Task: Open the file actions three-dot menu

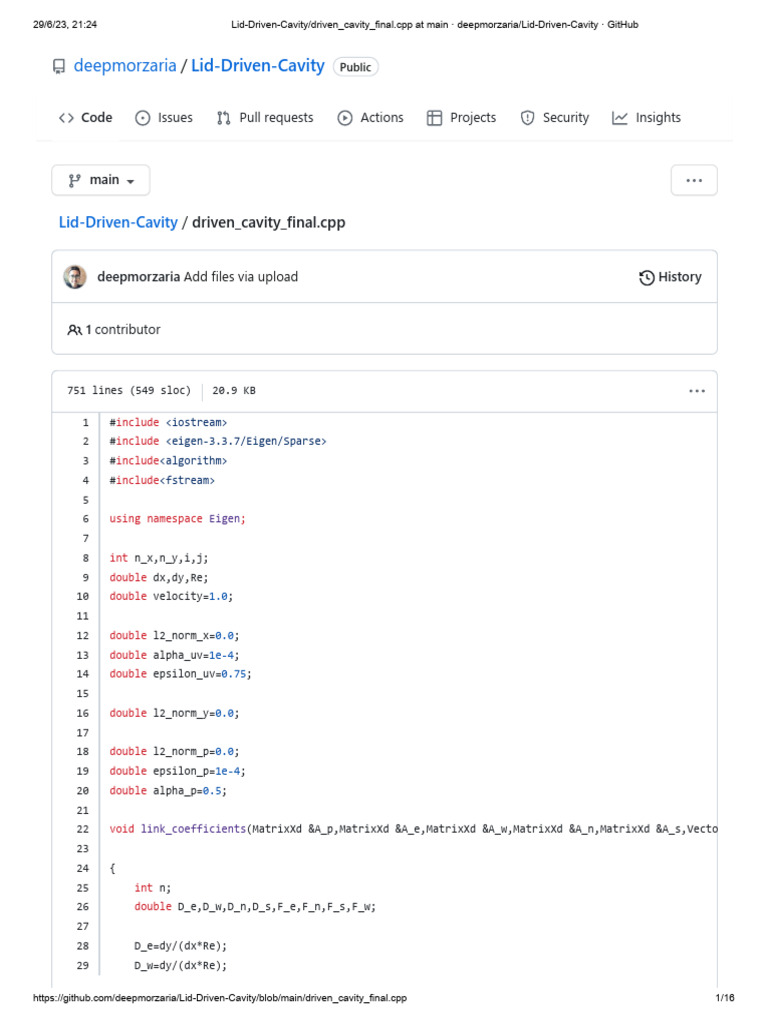Action: coord(696,391)
